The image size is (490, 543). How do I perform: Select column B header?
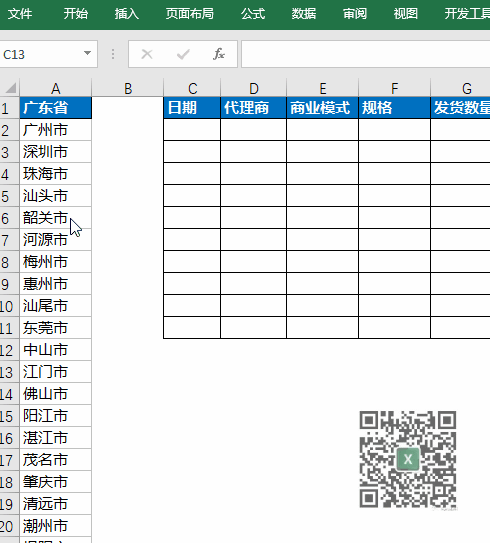pyautogui.click(x=128, y=88)
